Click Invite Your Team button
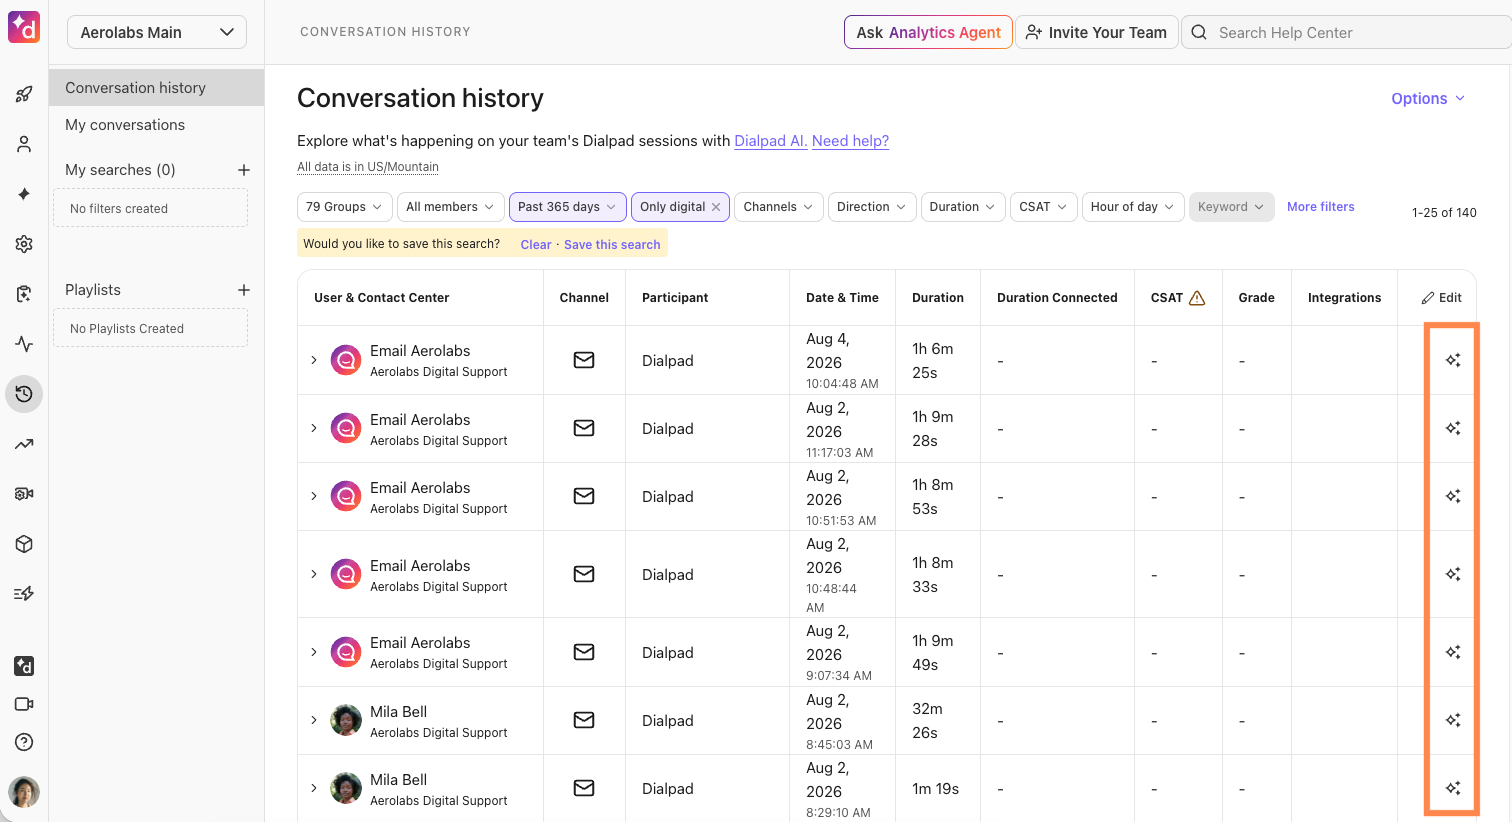This screenshot has width=1512, height=822. coord(1096,32)
